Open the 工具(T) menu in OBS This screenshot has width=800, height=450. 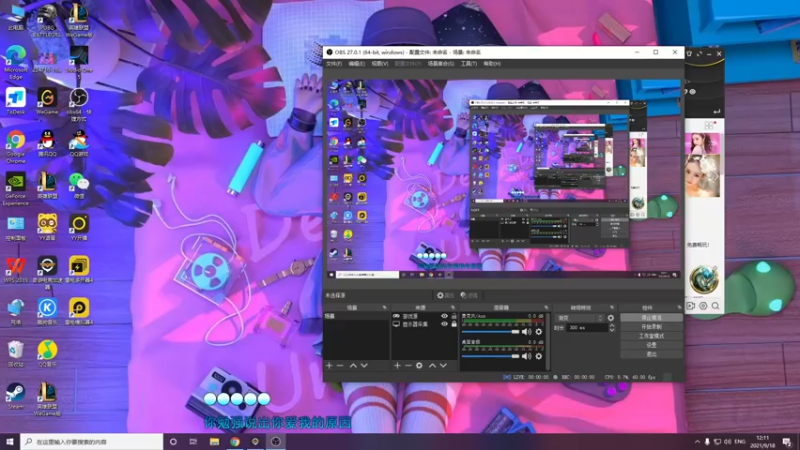(x=469, y=64)
